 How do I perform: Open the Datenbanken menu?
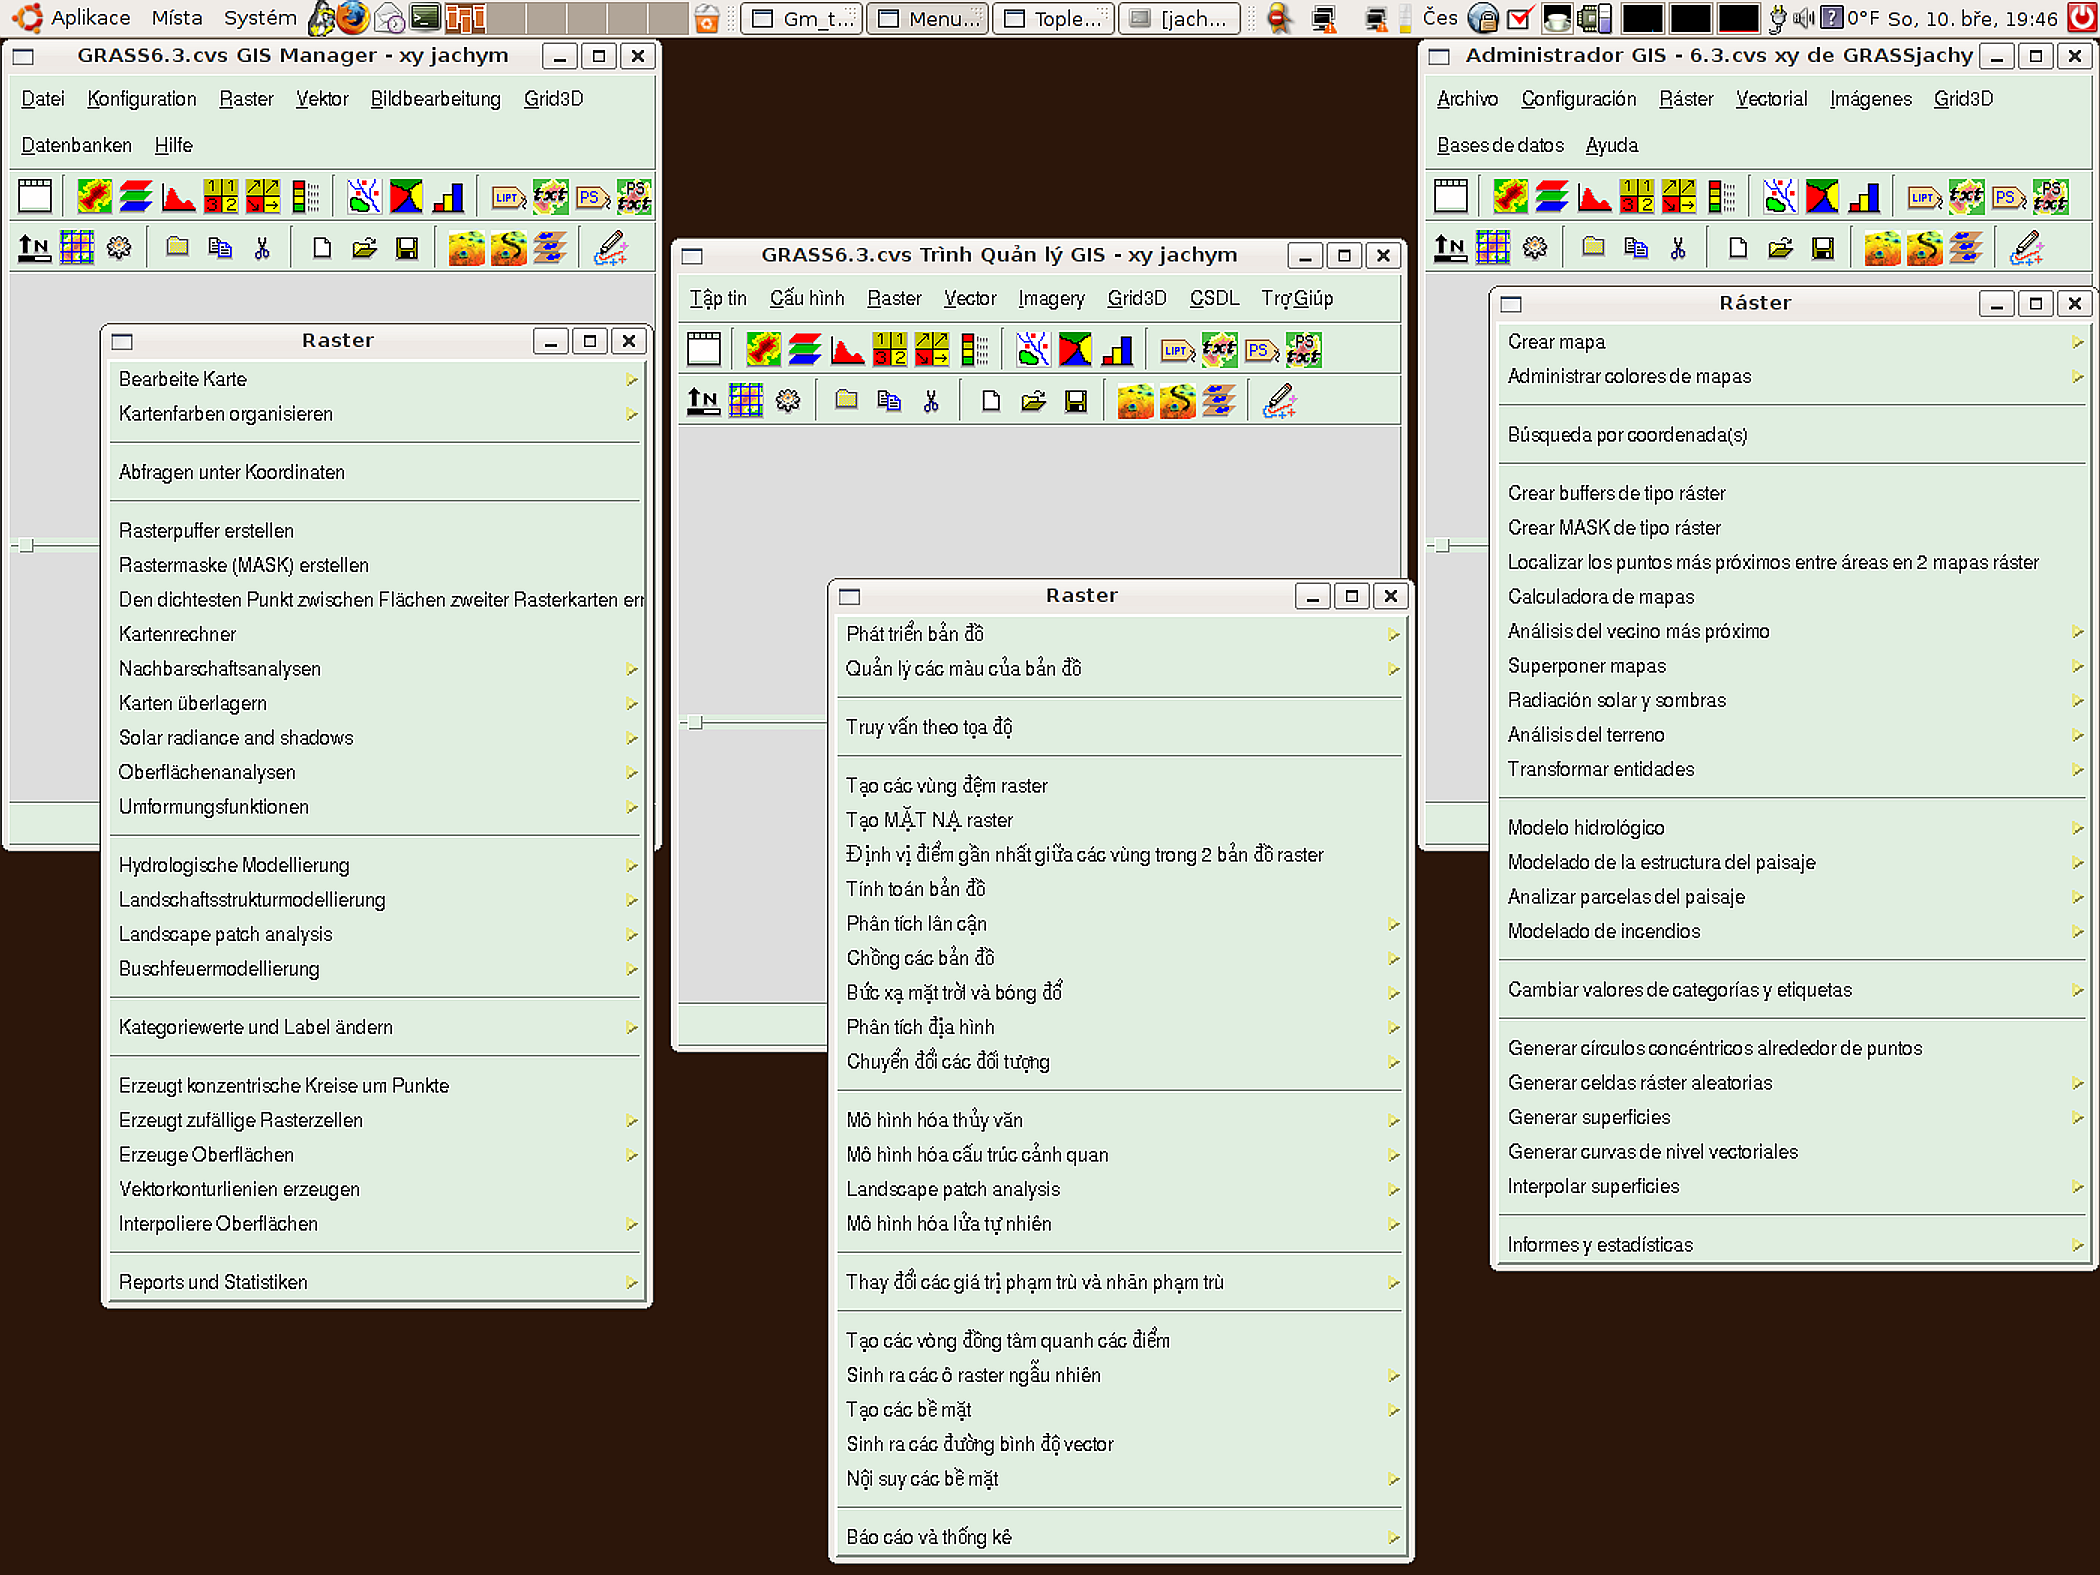76,145
